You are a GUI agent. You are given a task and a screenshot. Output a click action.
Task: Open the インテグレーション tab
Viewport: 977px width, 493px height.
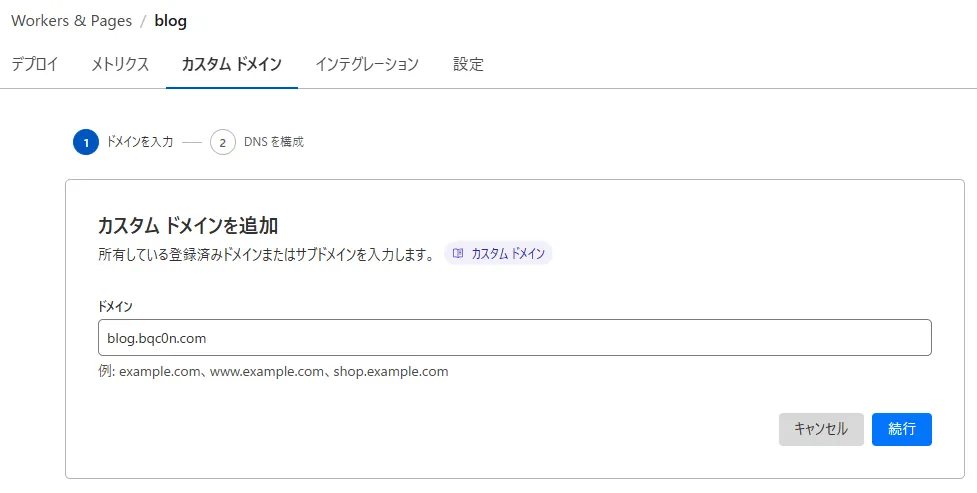pyautogui.click(x=367, y=64)
